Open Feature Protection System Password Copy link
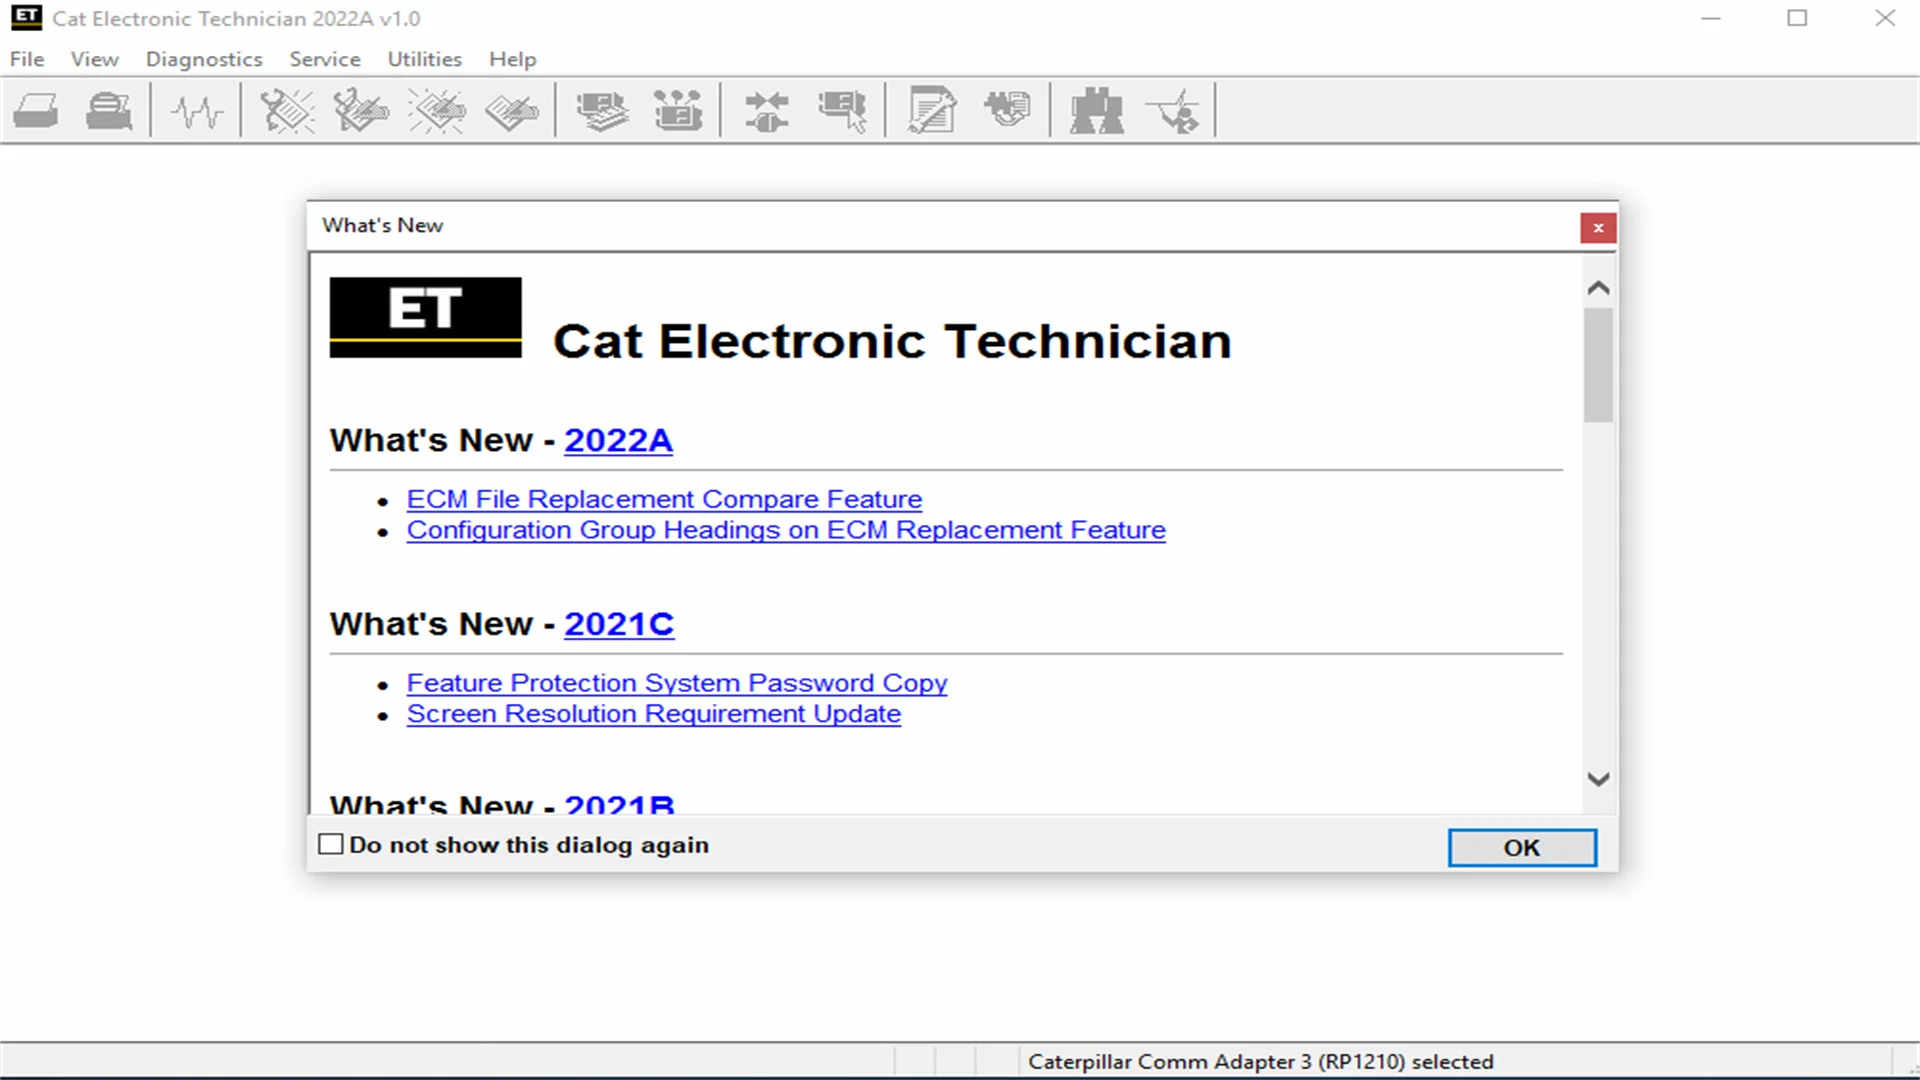1920x1080 pixels. click(677, 683)
